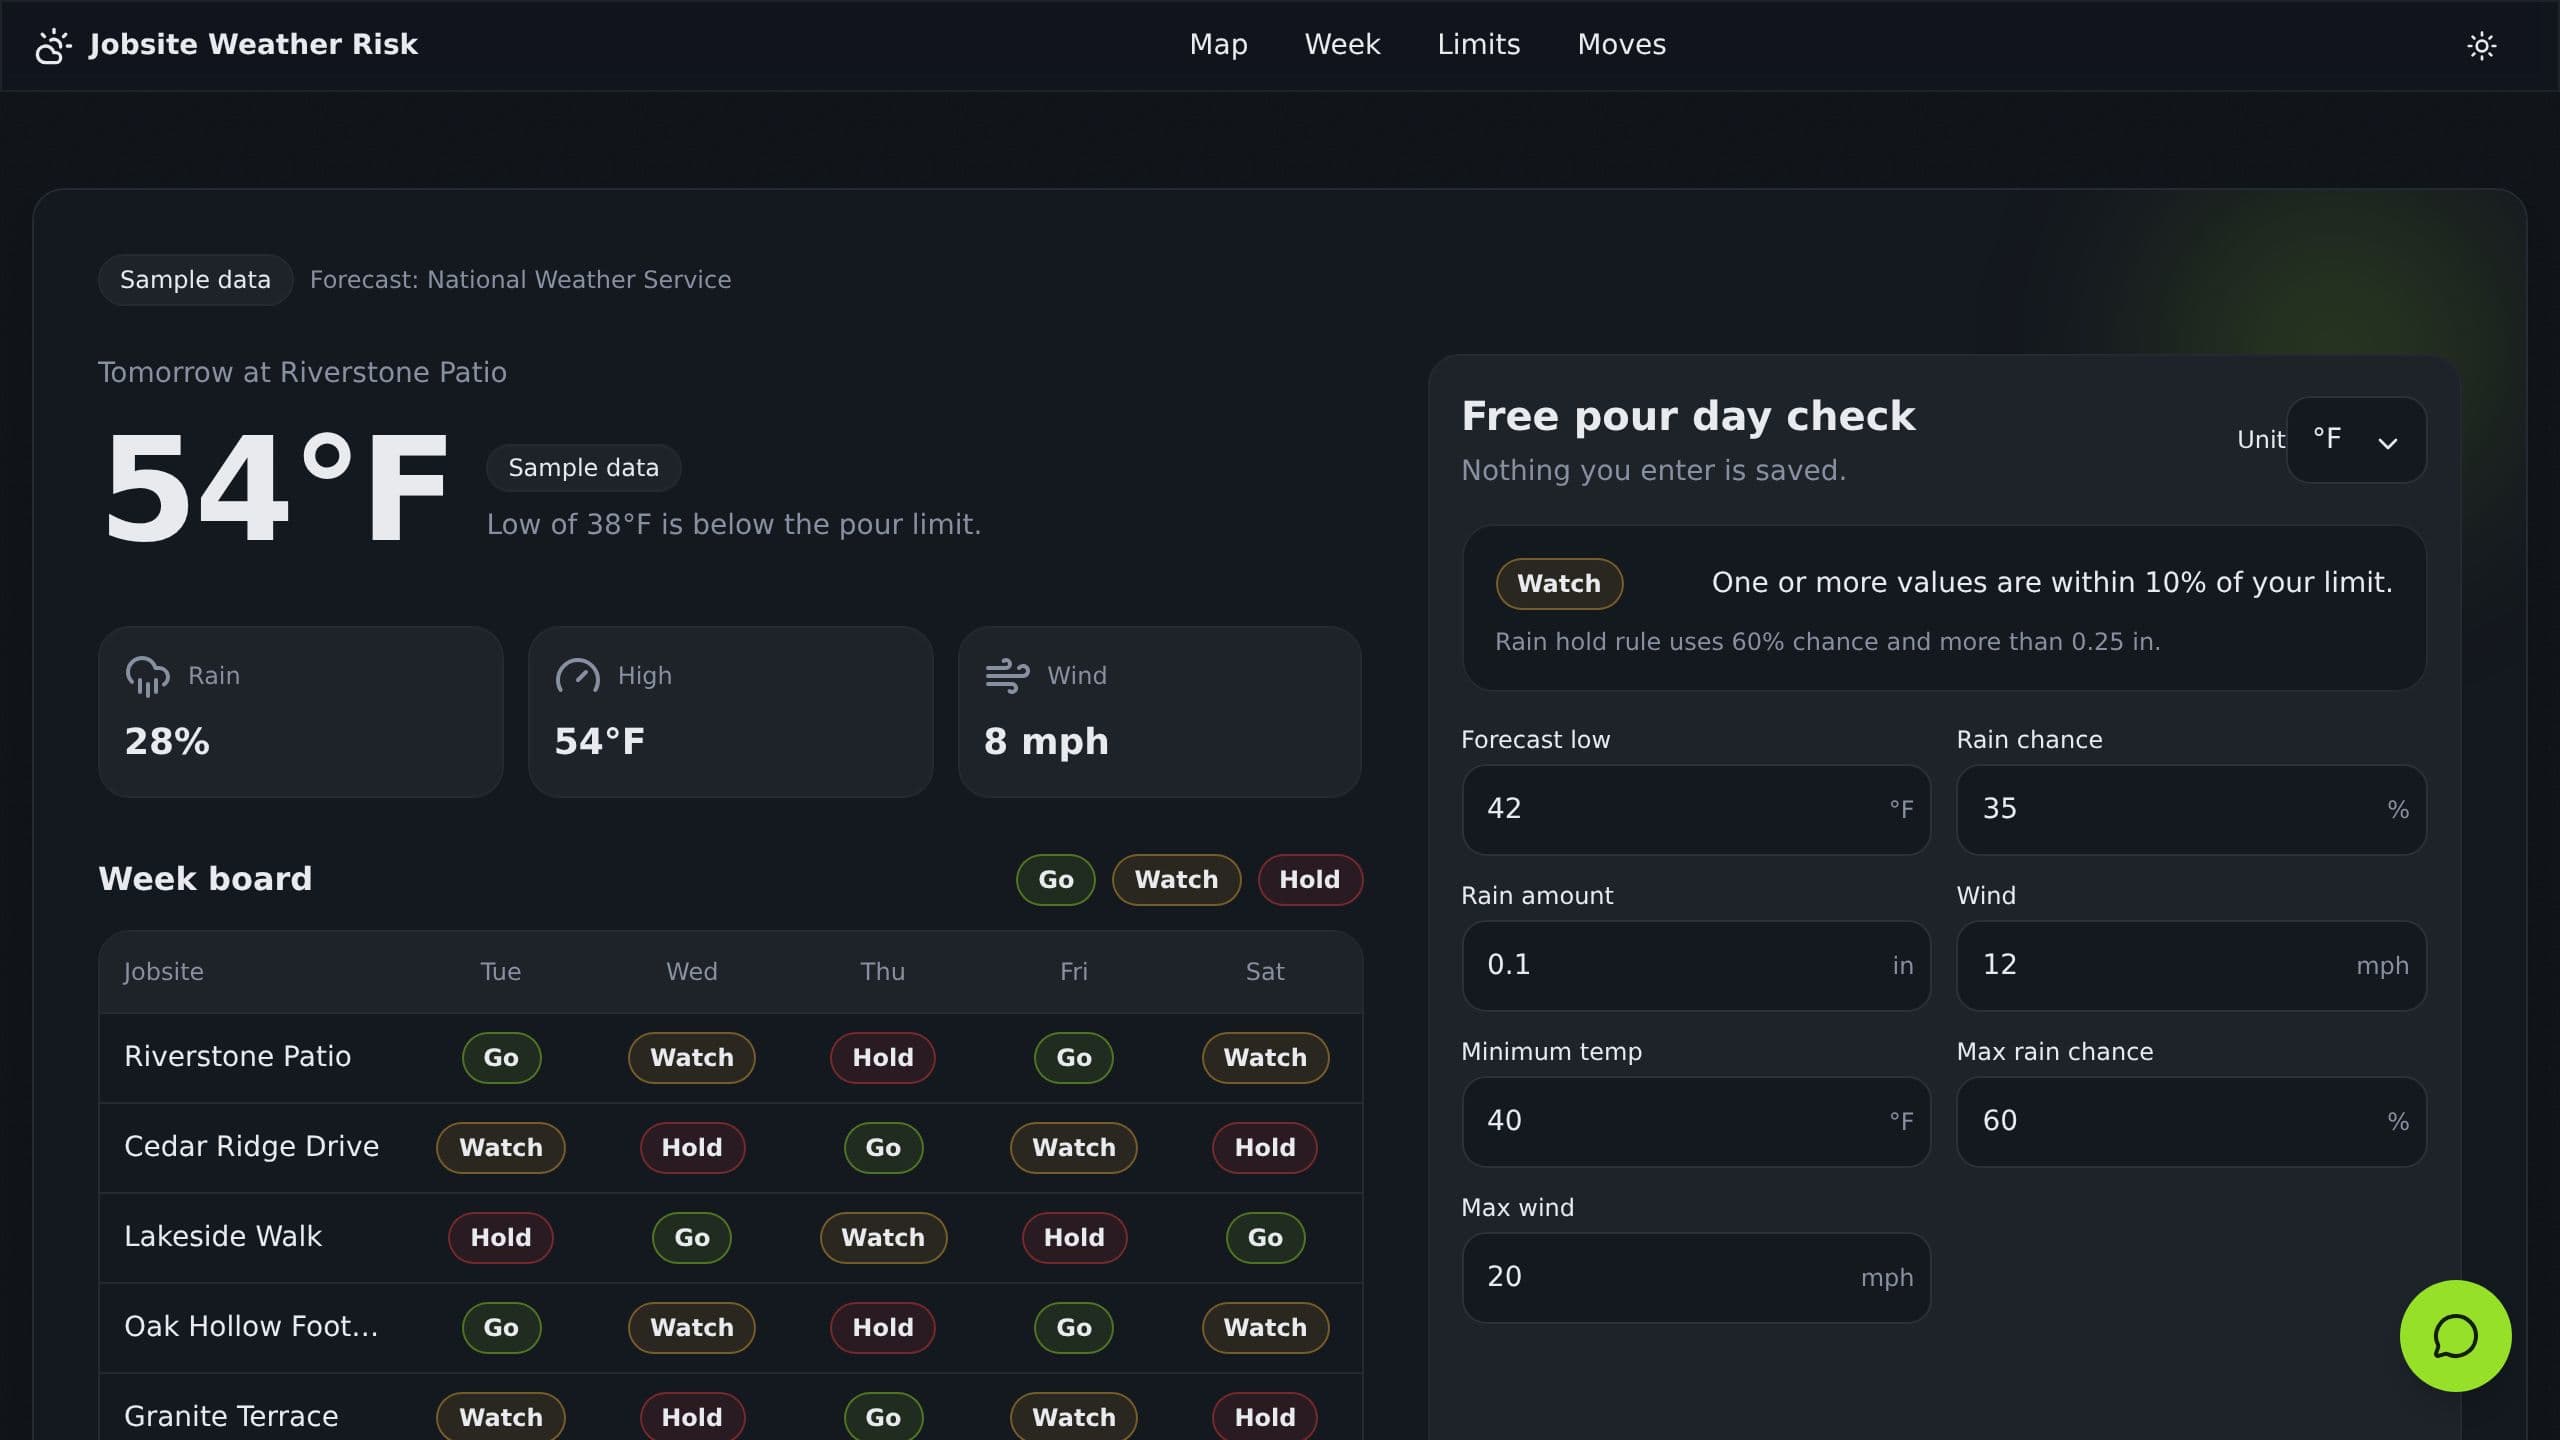Screen dimensions: 2560x1440
Task: Click the Jobsite Weather Risk title link
Action: click(x=253, y=45)
